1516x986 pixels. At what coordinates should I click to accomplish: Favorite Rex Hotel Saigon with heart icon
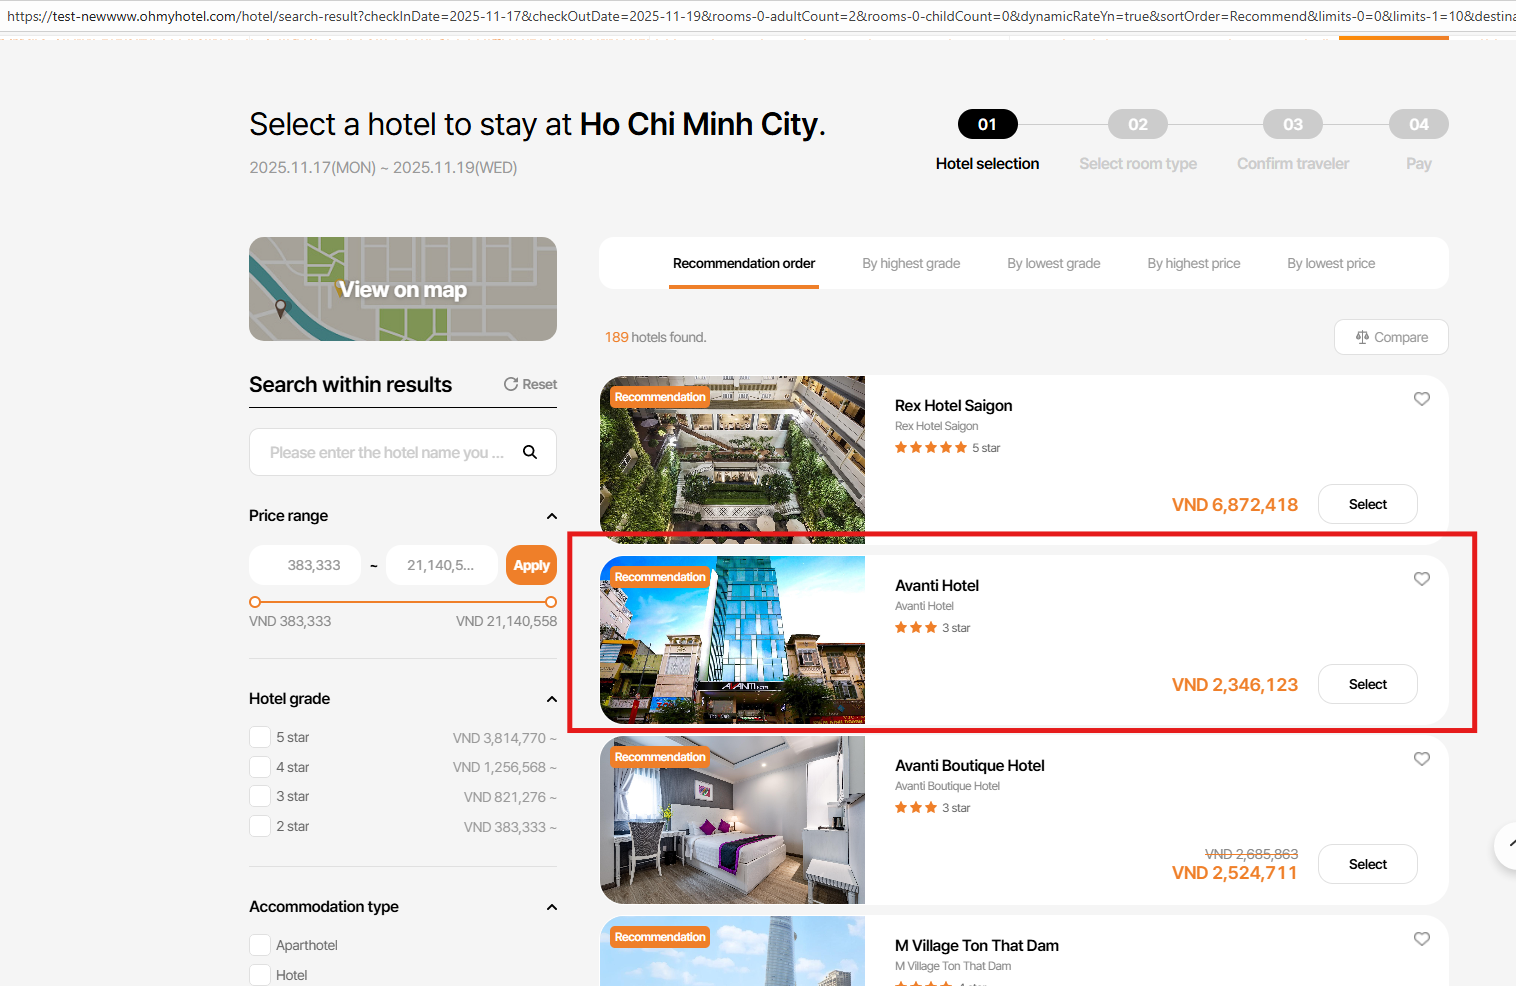tap(1421, 399)
